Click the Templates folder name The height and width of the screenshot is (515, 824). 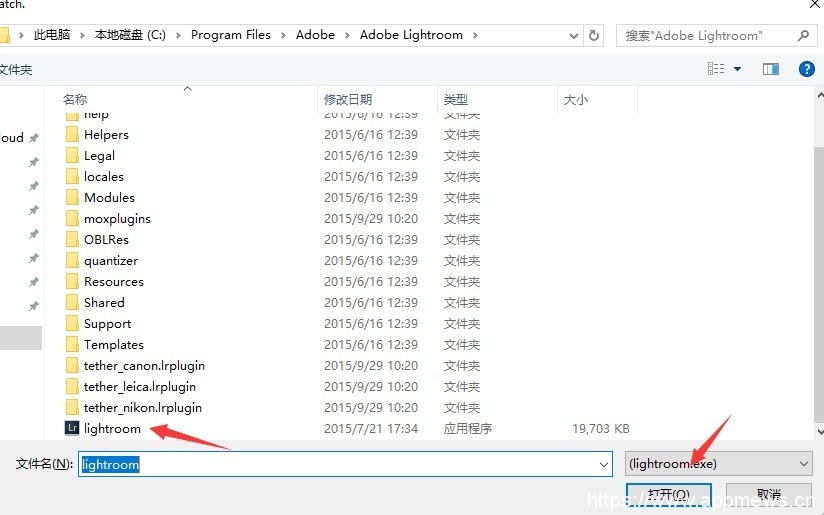pos(114,345)
